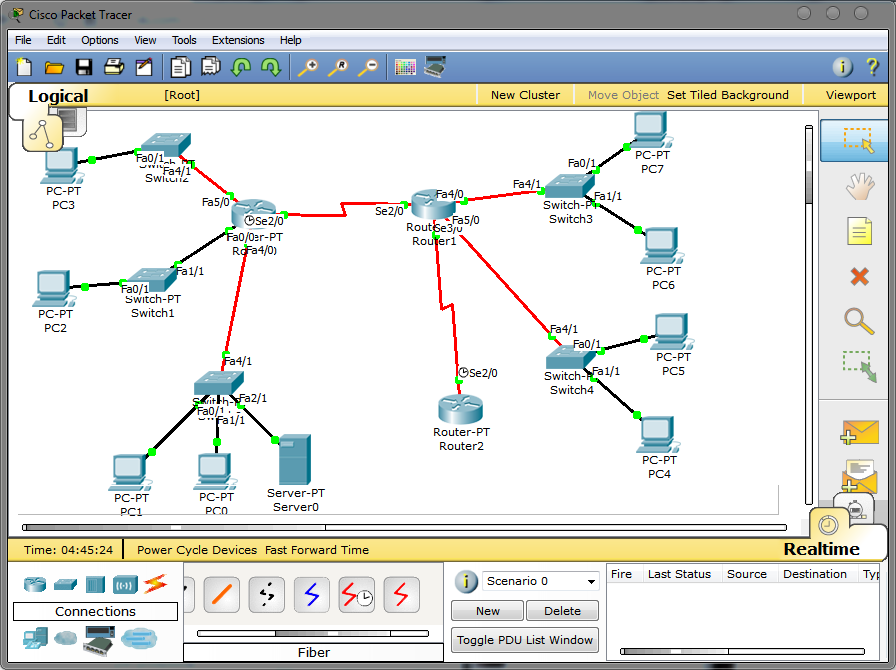
Task: Open the Activity Wizard icon
Action: [144, 67]
